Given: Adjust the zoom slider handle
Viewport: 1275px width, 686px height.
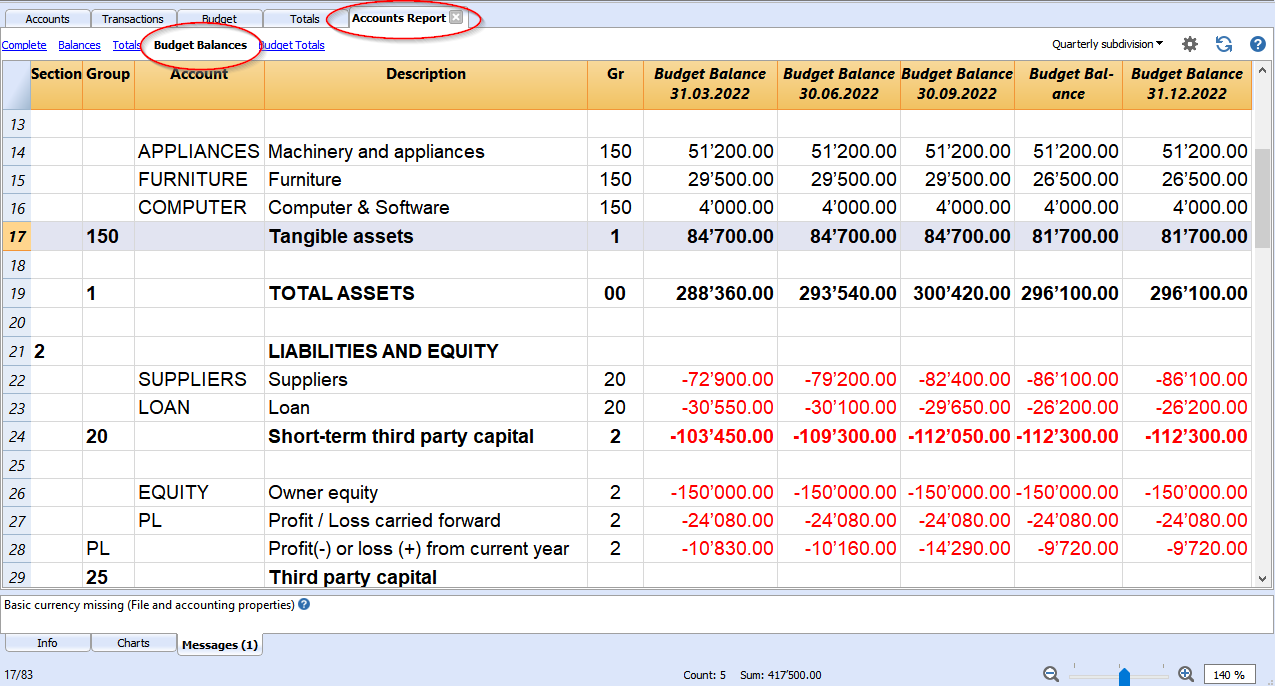Looking at the screenshot, I should click(1124, 676).
